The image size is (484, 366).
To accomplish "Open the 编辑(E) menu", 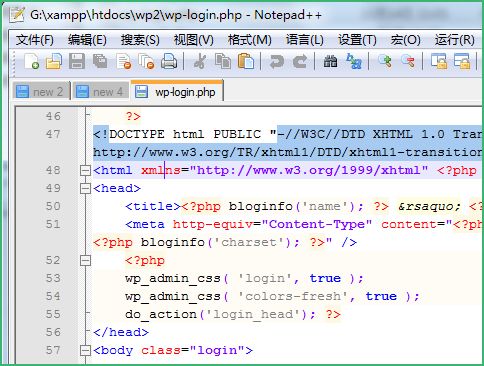I will pyautogui.click(x=87, y=40).
